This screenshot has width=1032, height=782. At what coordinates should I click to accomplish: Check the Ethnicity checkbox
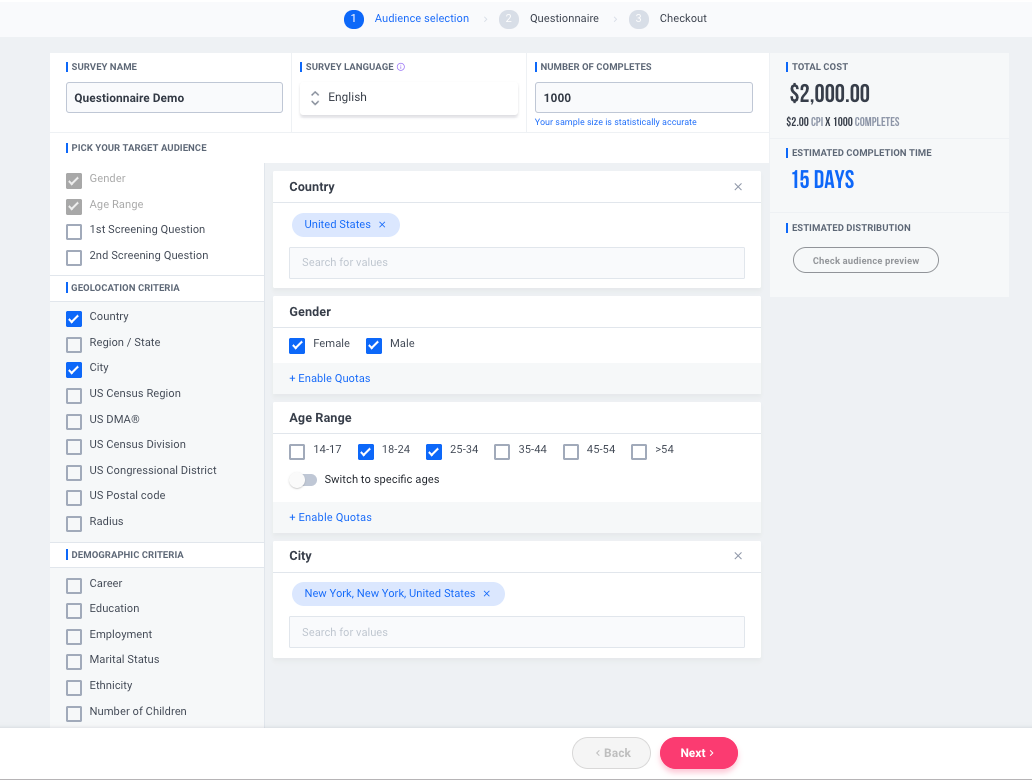click(74, 688)
